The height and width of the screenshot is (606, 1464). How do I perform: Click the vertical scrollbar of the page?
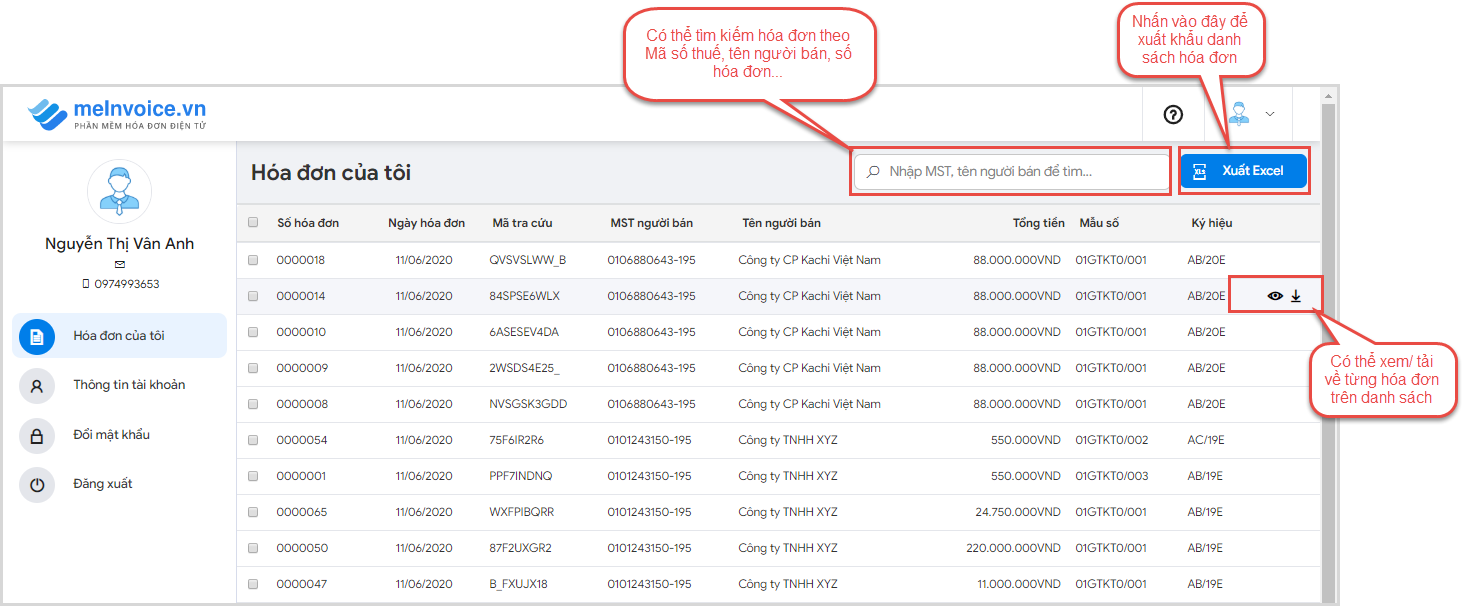click(x=1329, y=352)
